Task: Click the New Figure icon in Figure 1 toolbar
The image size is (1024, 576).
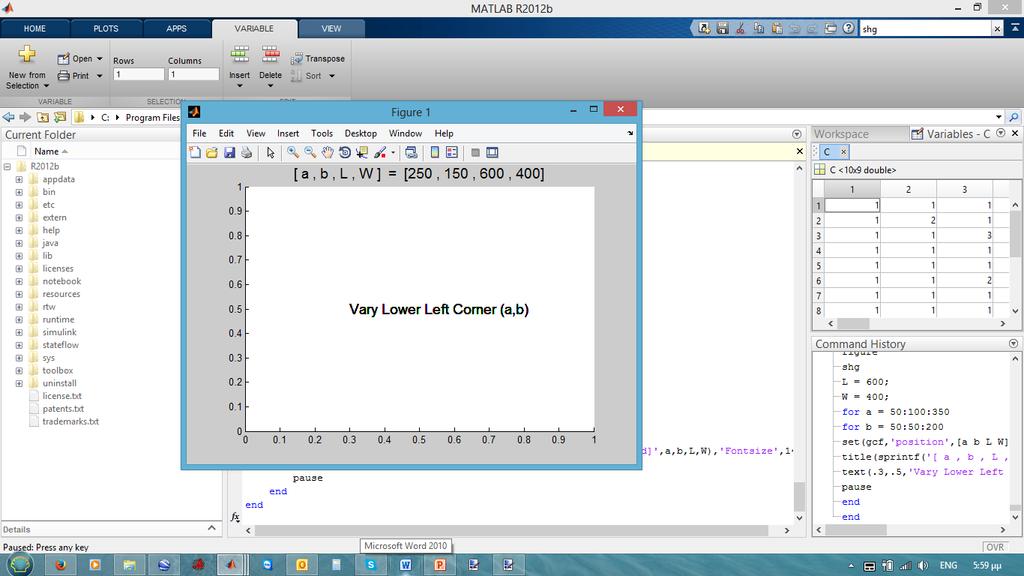Action: [x=195, y=152]
